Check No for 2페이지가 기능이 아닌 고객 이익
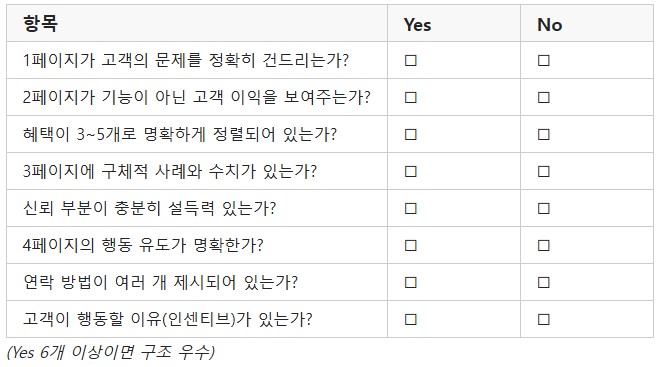The width and height of the screenshot is (664, 367). tap(544, 97)
